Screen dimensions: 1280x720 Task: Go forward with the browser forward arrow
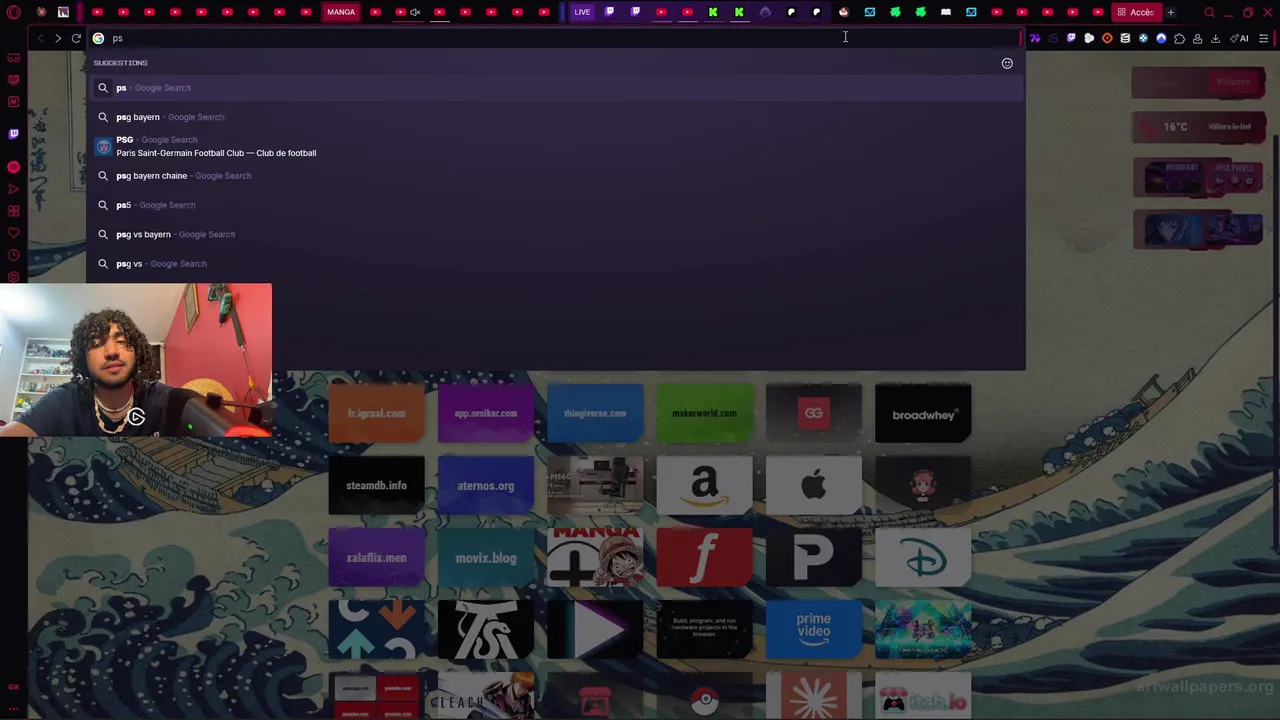point(58,38)
